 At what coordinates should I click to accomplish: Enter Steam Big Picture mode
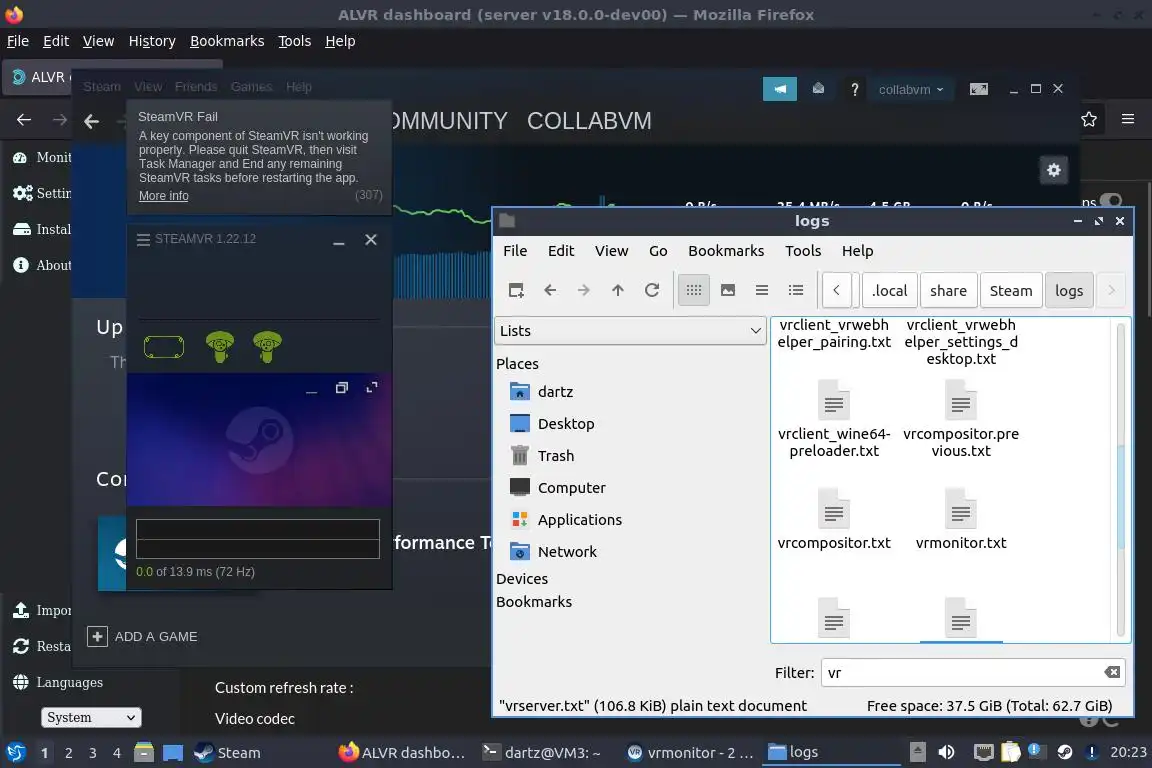click(x=979, y=89)
